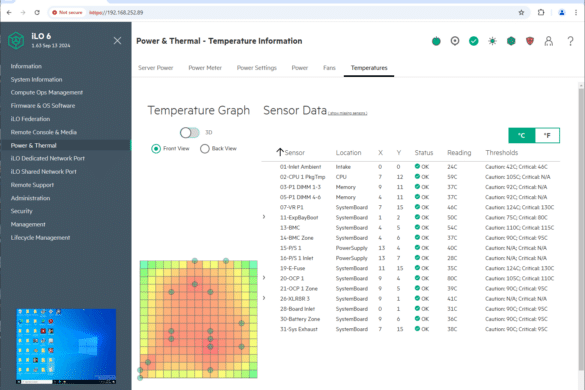Select the Front View radio button
The width and height of the screenshot is (585, 390).
tap(156, 149)
